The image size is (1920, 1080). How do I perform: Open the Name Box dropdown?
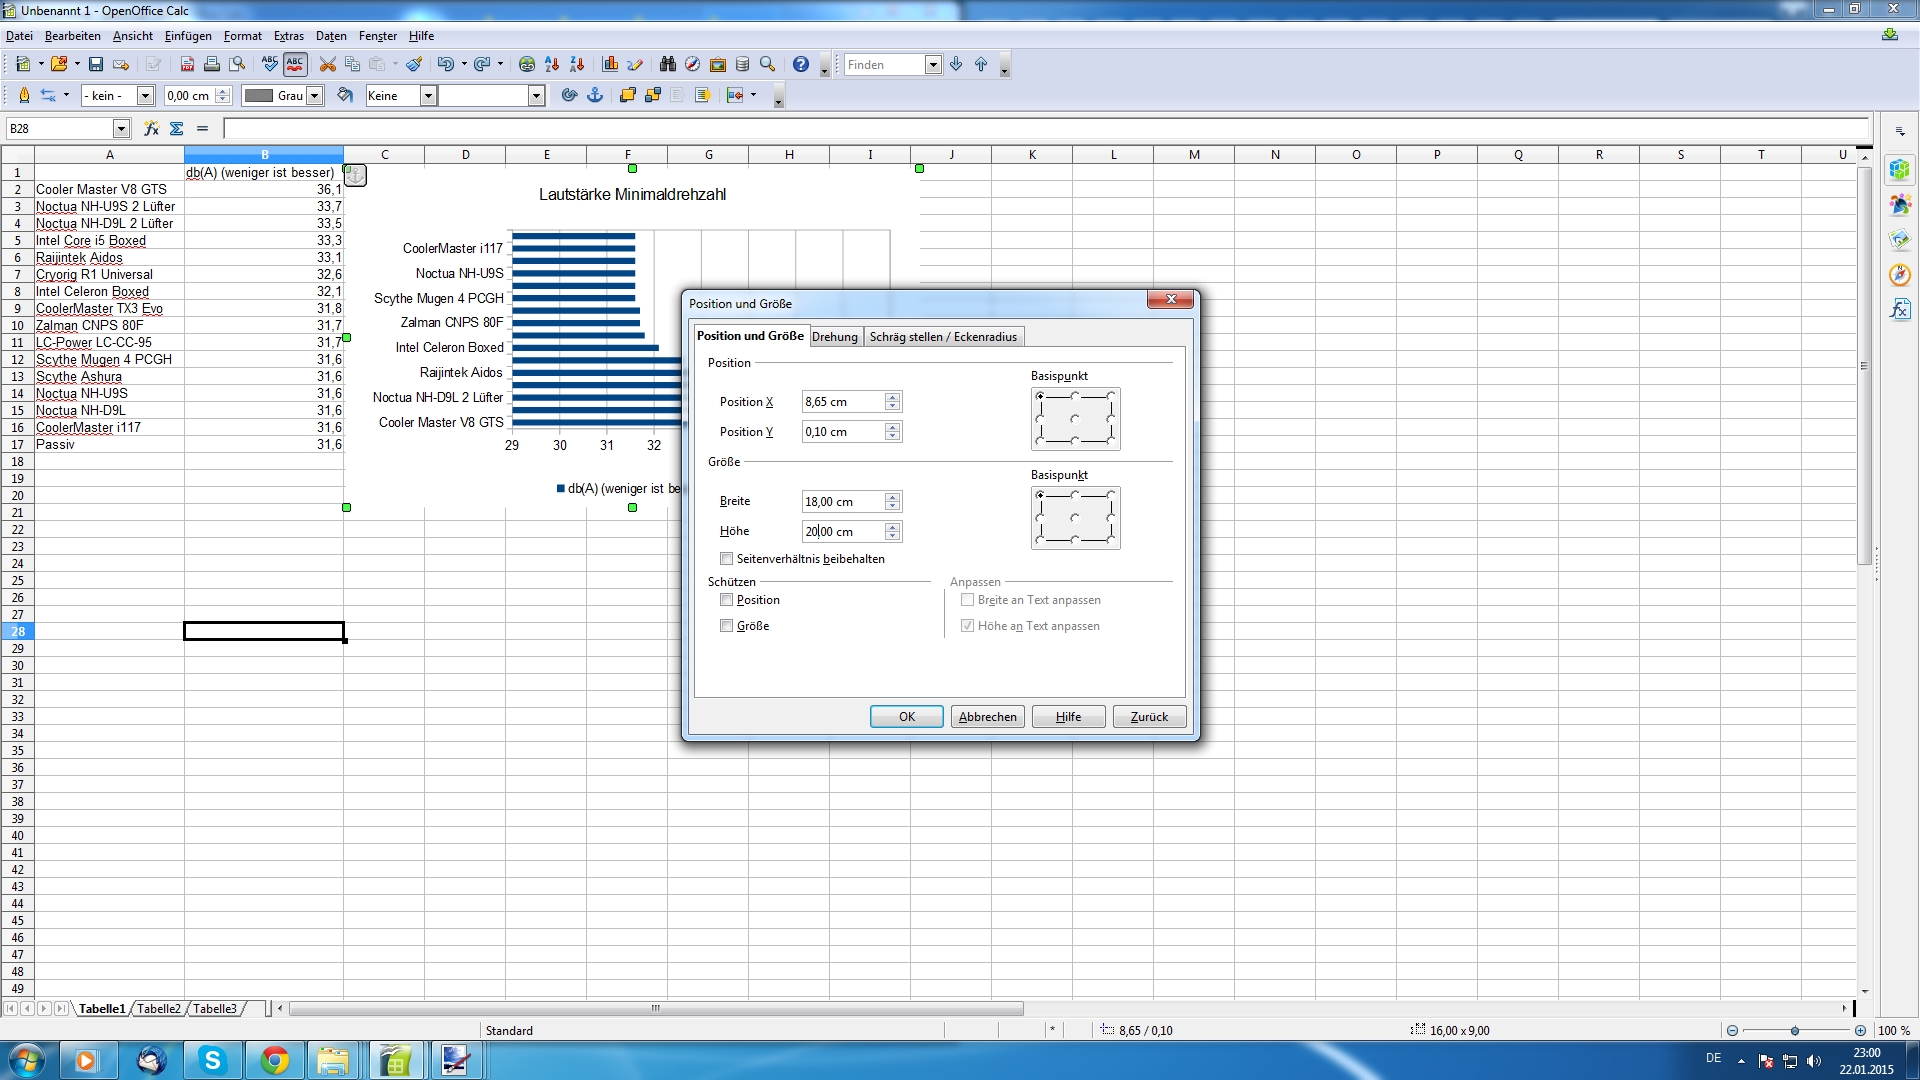(121, 129)
